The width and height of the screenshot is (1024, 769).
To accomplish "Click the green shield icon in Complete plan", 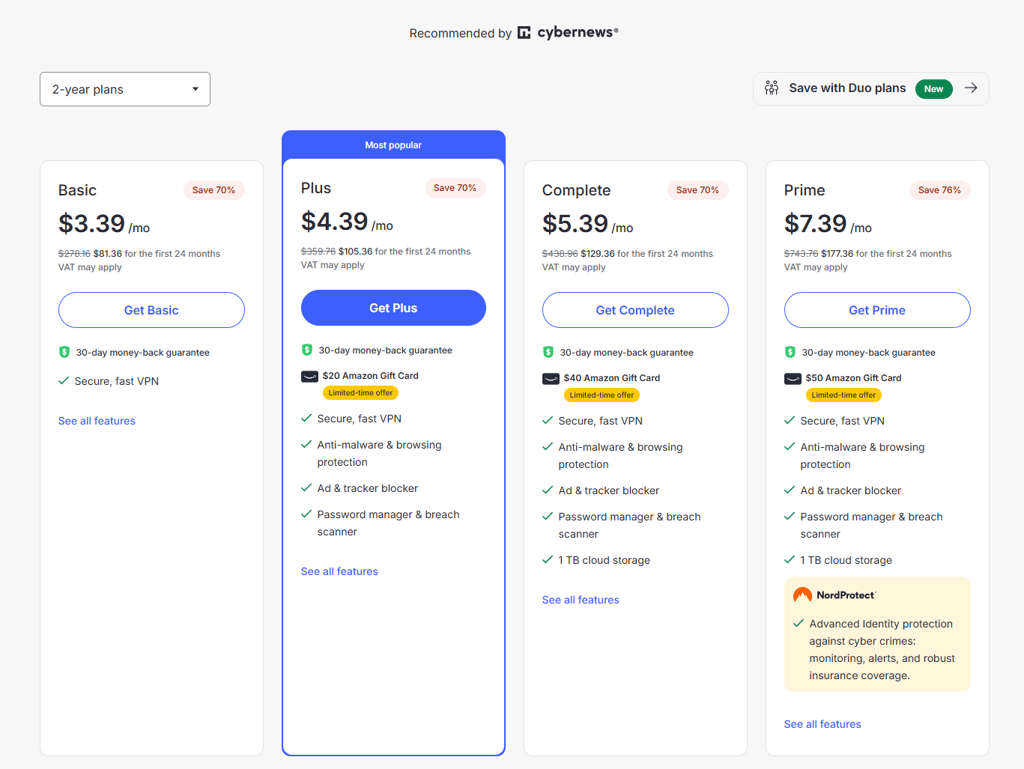I will click(x=548, y=353).
